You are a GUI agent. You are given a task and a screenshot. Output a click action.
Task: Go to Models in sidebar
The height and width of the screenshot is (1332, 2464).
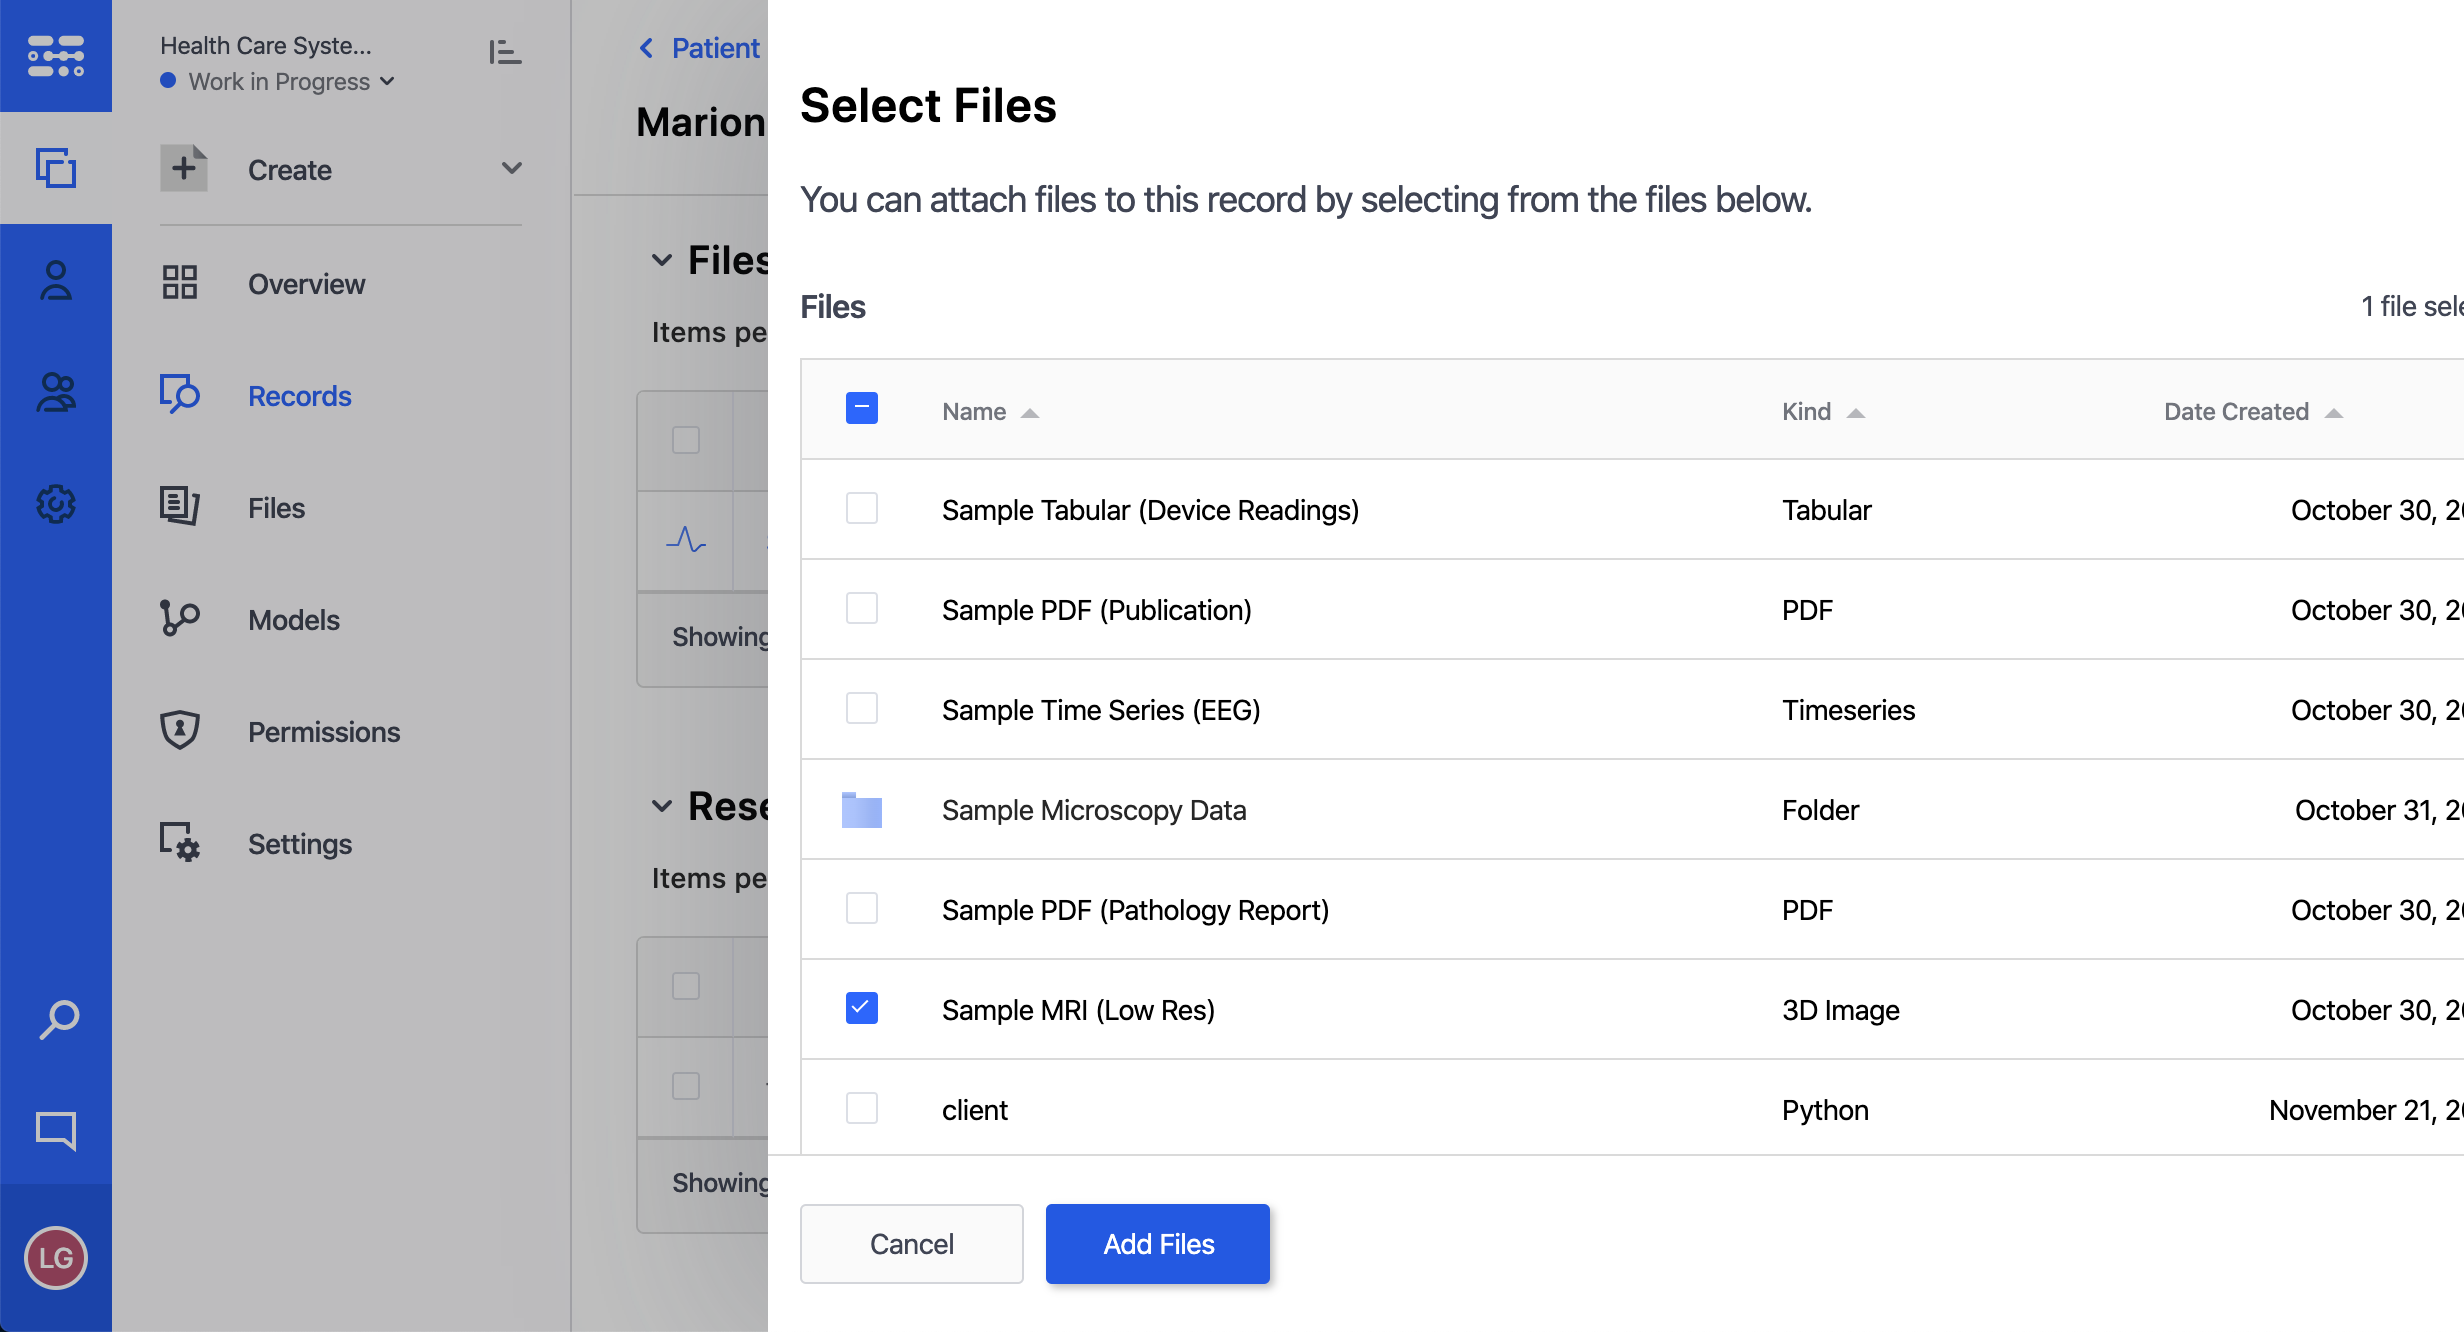(293, 620)
